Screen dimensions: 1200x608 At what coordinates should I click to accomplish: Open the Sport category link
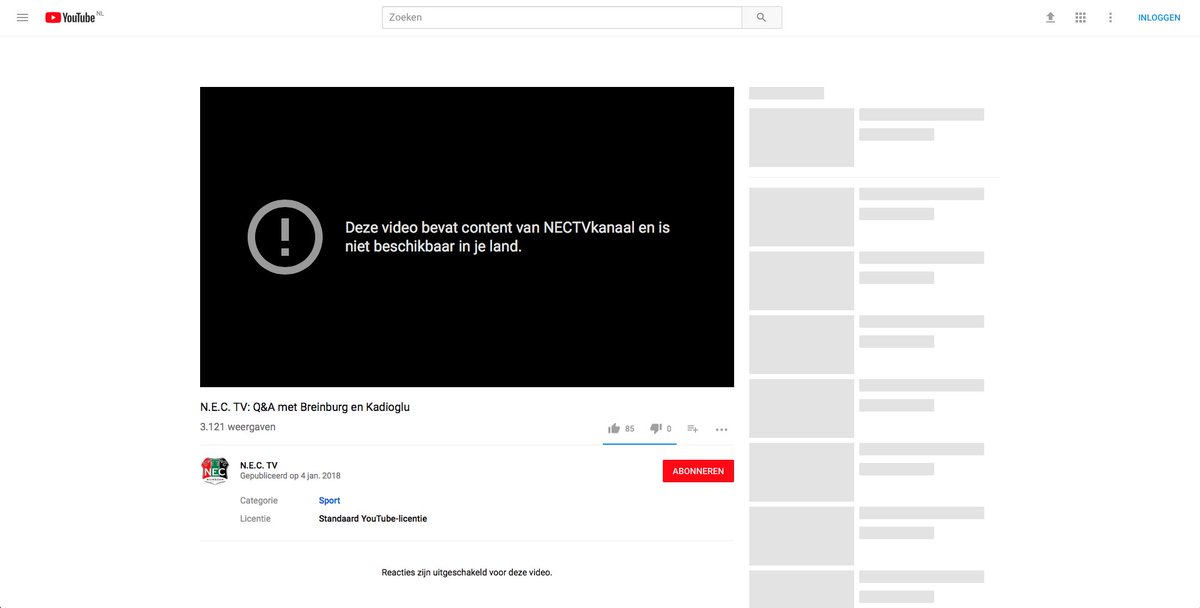click(x=329, y=501)
